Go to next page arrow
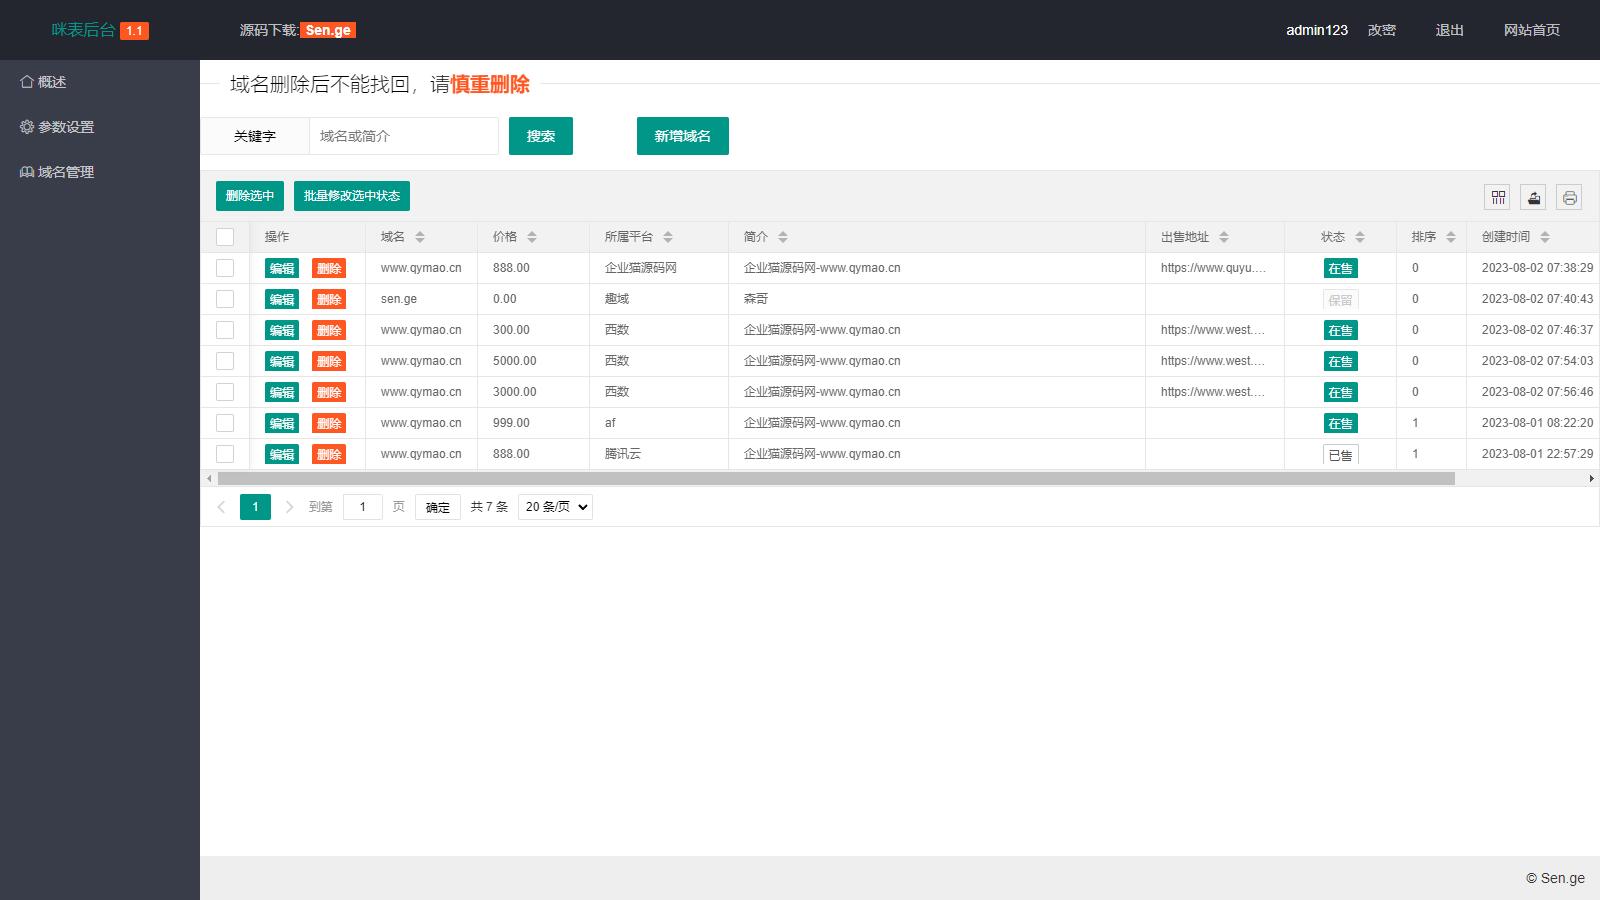The image size is (1600, 900). (289, 507)
